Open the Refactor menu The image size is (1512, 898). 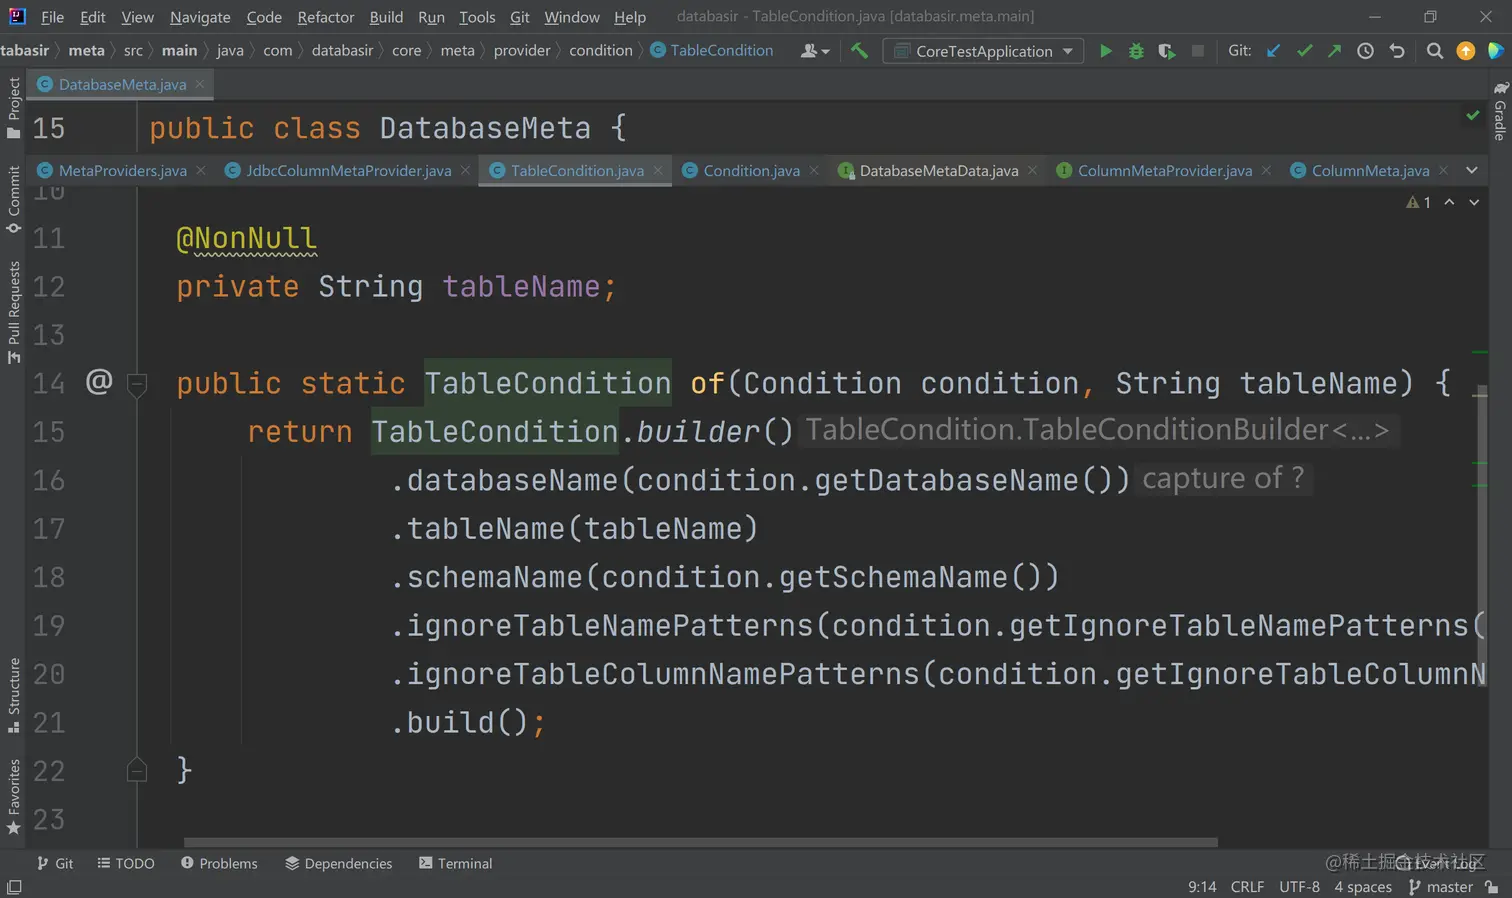326,17
